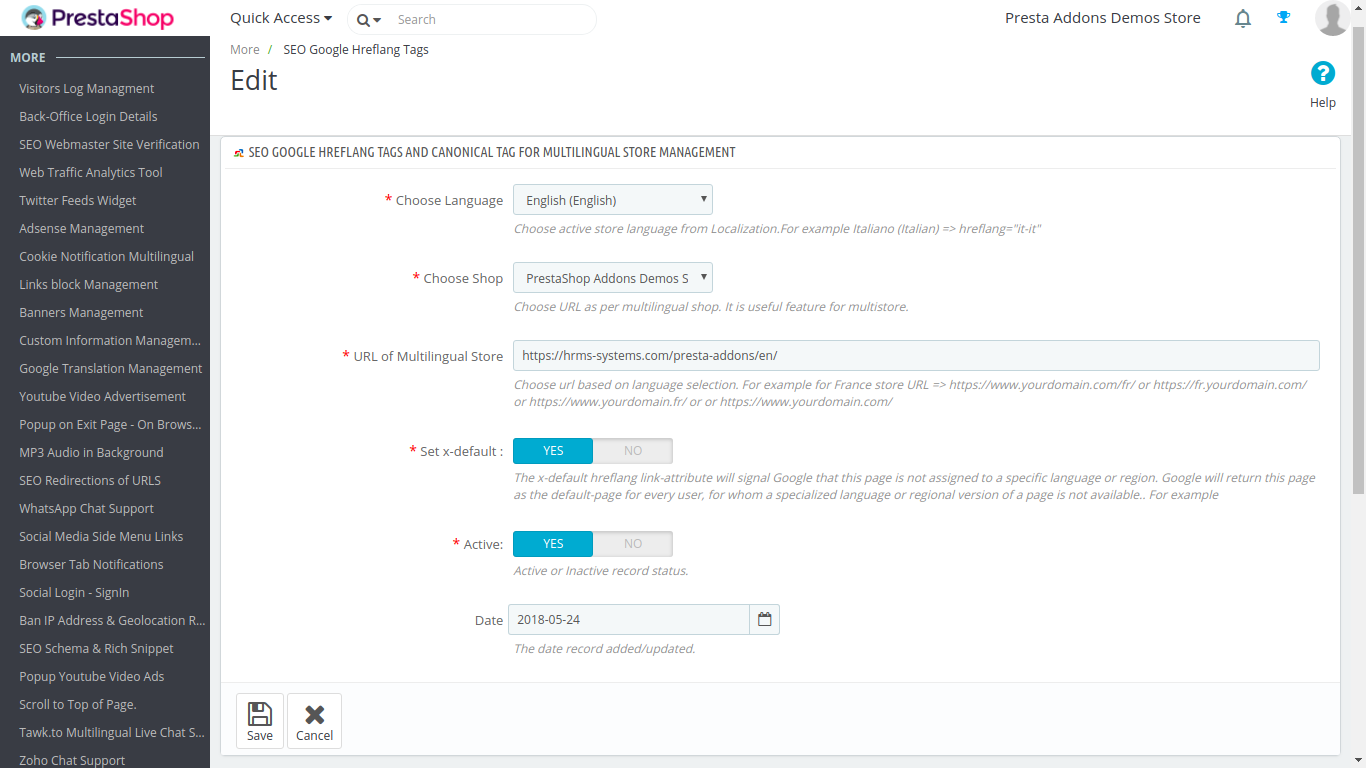Expand the Quick Access menu
This screenshot has width=1366, height=768.
click(281, 18)
